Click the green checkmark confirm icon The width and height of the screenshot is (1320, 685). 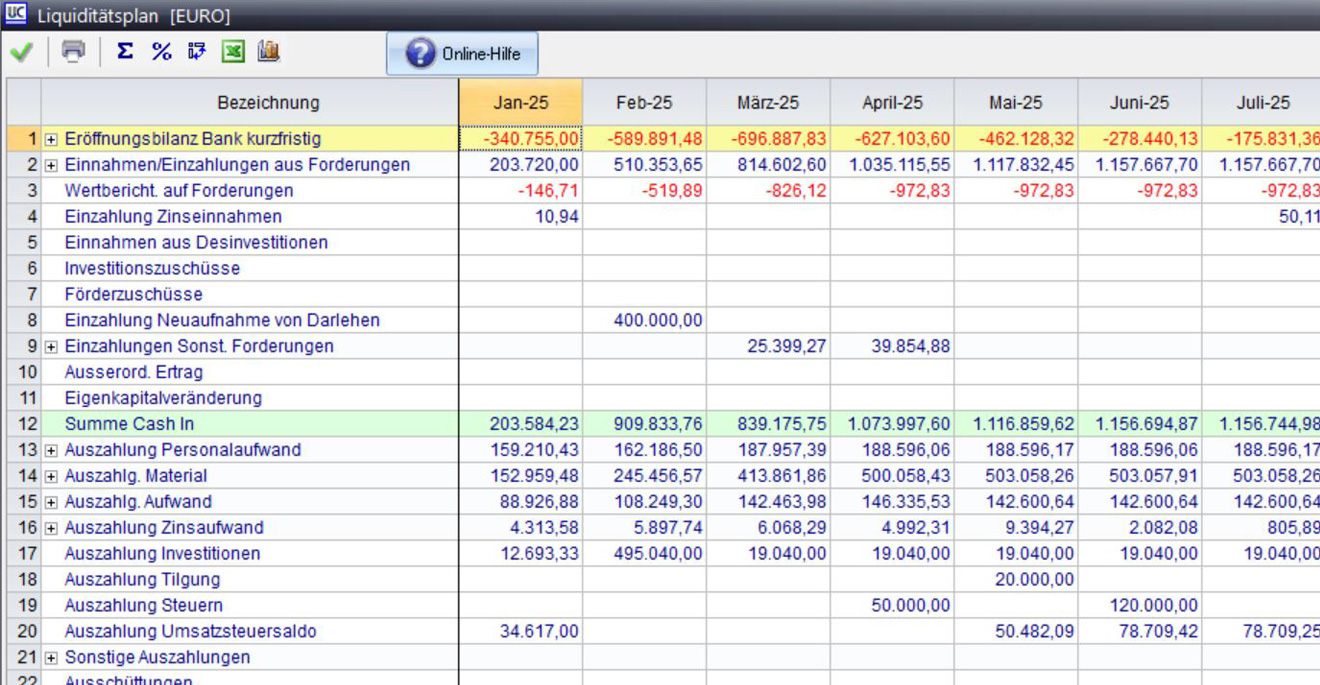point(21,52)
